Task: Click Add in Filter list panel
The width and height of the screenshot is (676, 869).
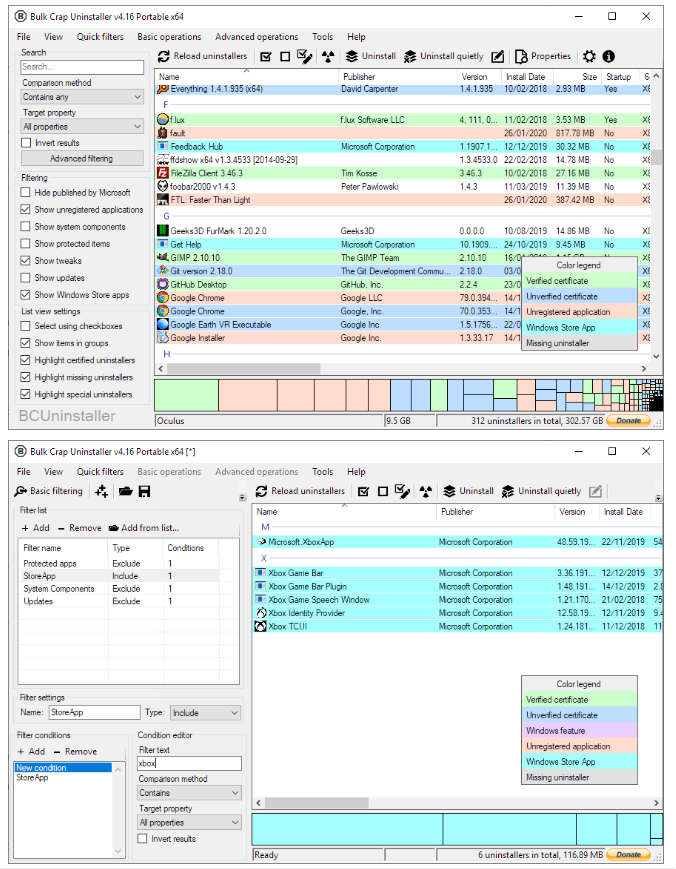Action: click(x=35, y=528)
